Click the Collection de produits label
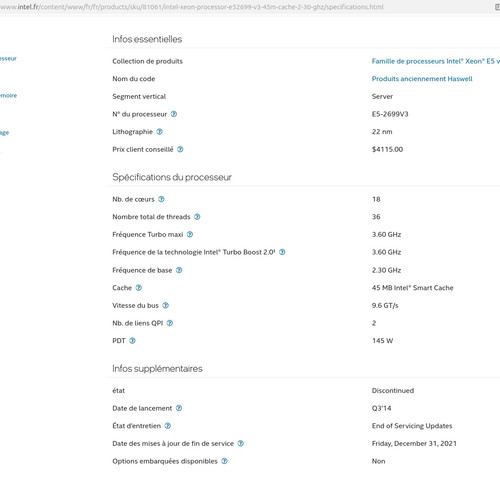500x482 pixels. [147, 61]
